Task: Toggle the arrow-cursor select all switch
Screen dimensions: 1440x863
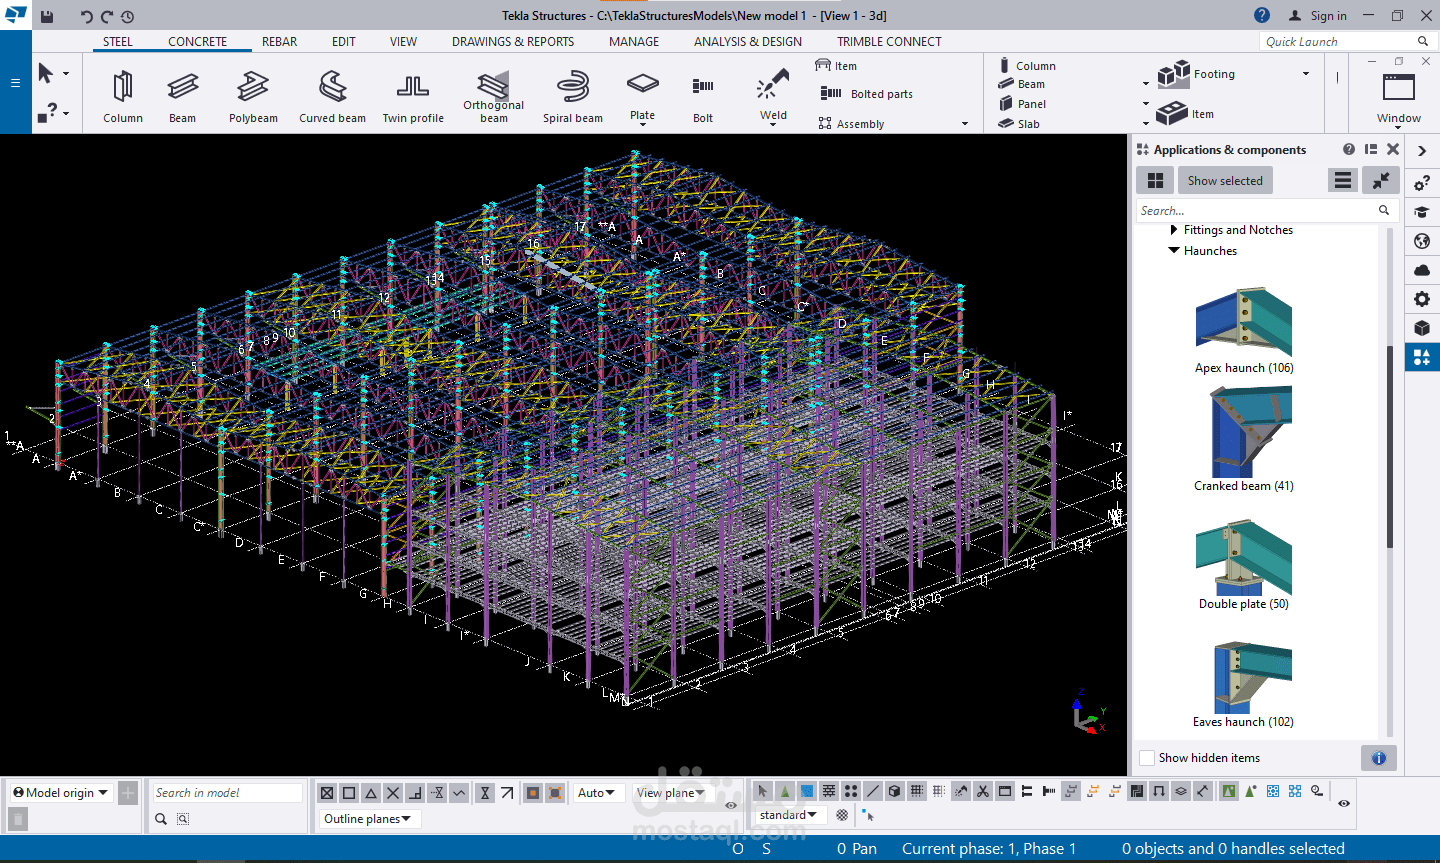Action: [763, 791]
